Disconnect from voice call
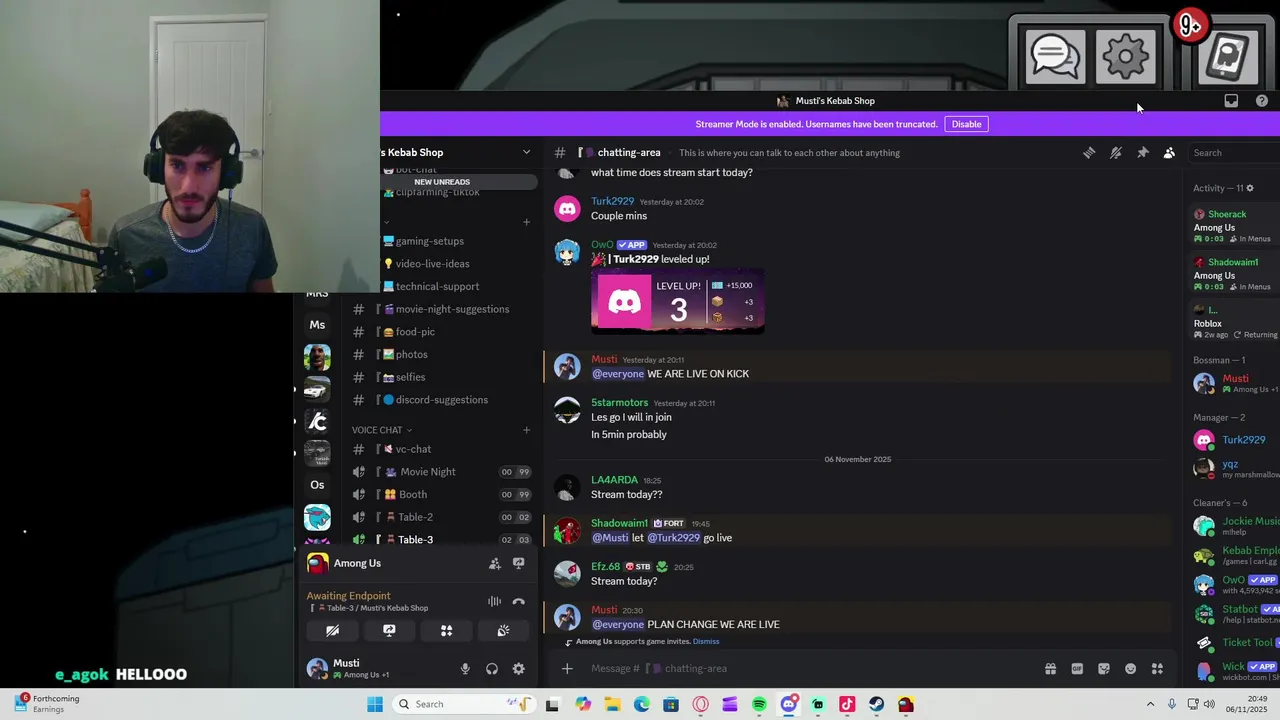 (x=518, y=602)
